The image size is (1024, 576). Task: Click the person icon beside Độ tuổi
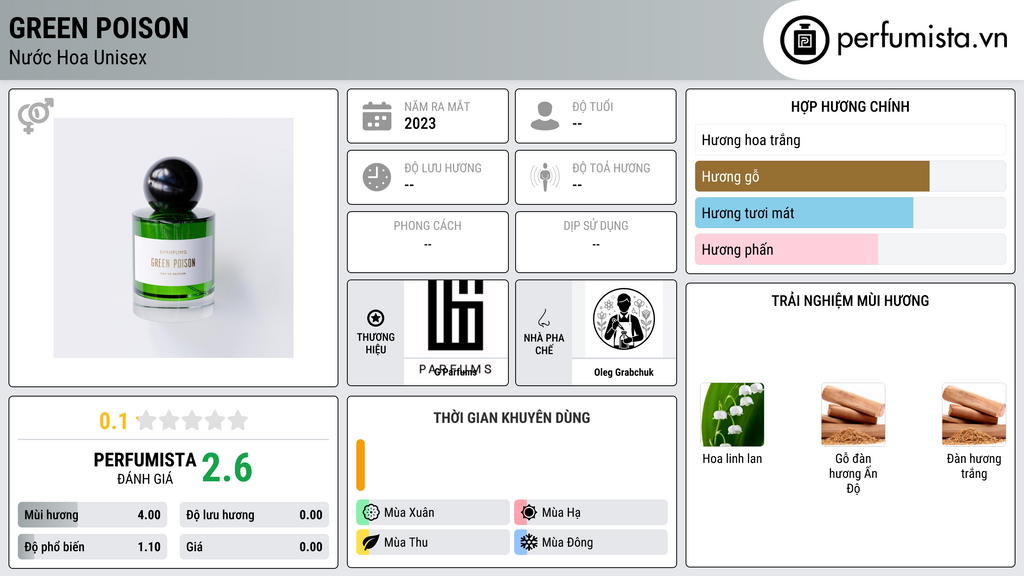[545, 116]
